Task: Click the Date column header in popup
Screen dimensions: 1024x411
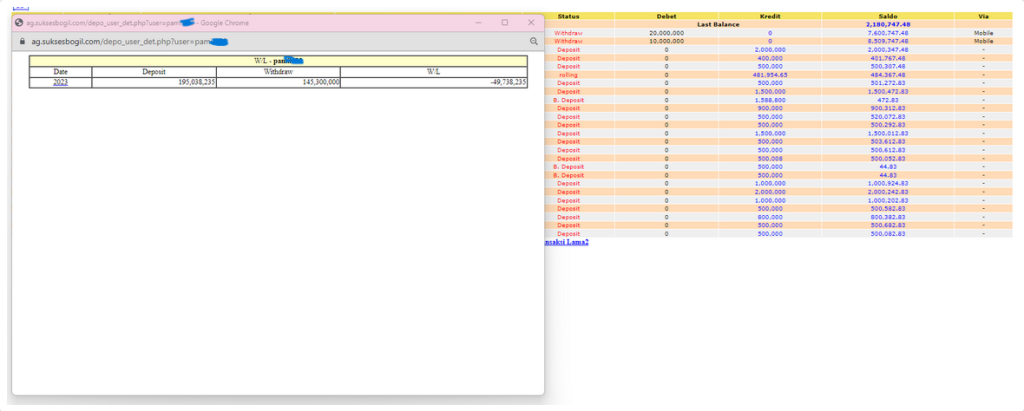Action: click(x=61, y=72)
